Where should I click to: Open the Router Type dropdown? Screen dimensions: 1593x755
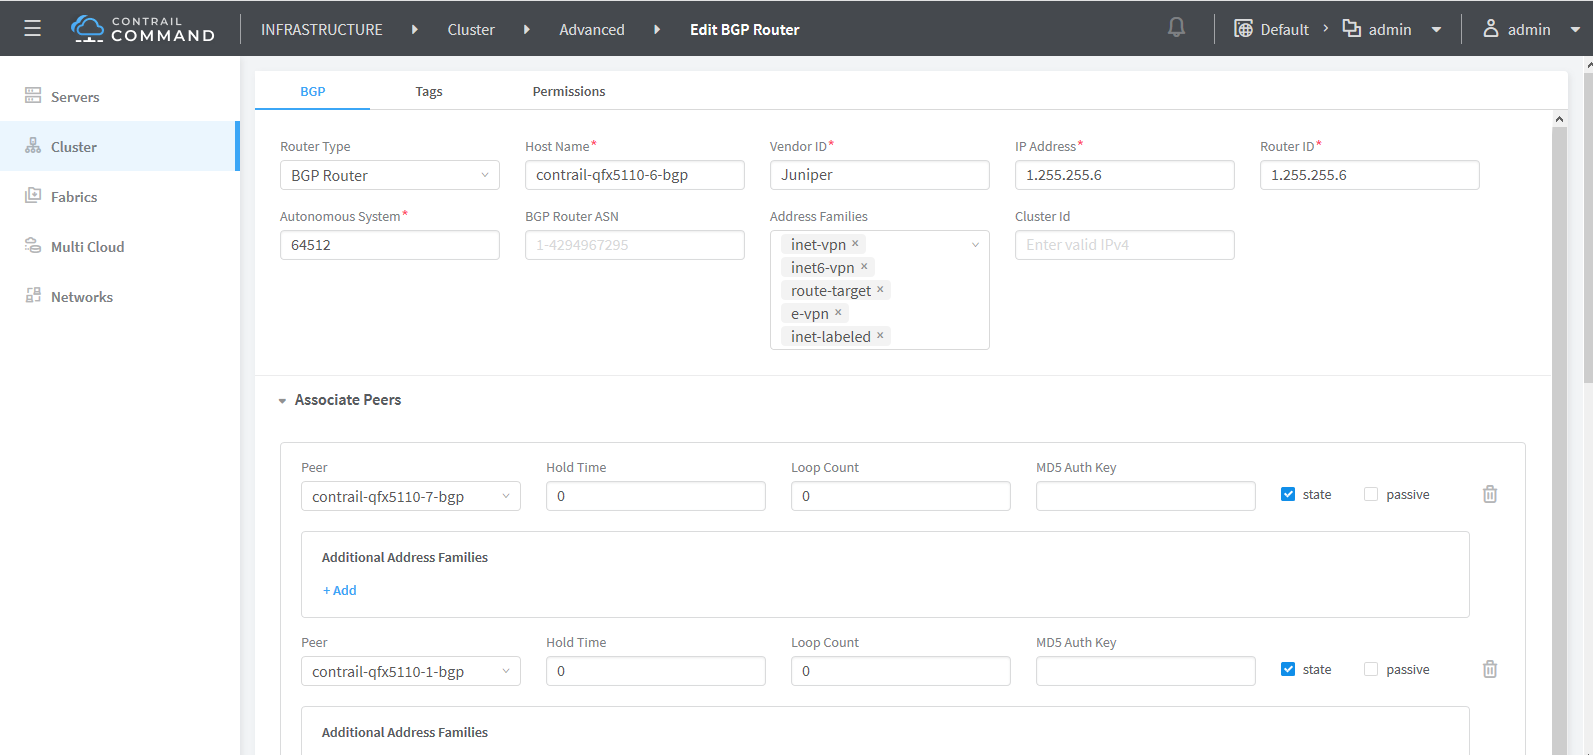389,175
